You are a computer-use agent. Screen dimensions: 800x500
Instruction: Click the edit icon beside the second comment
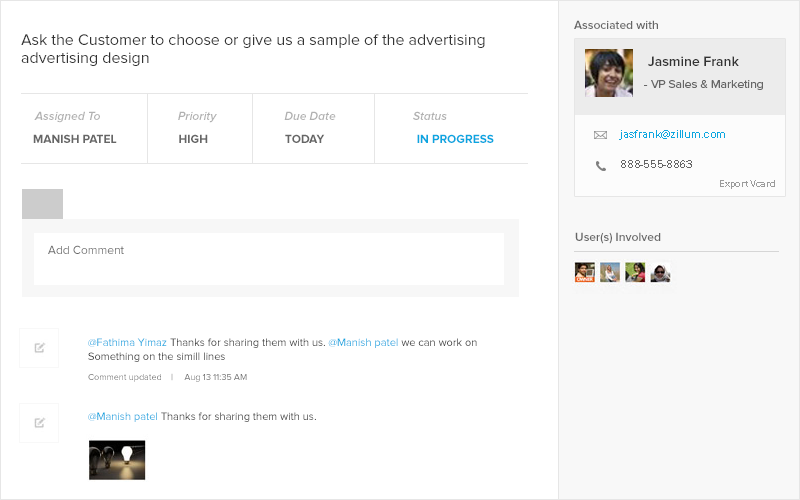point(39,423)
